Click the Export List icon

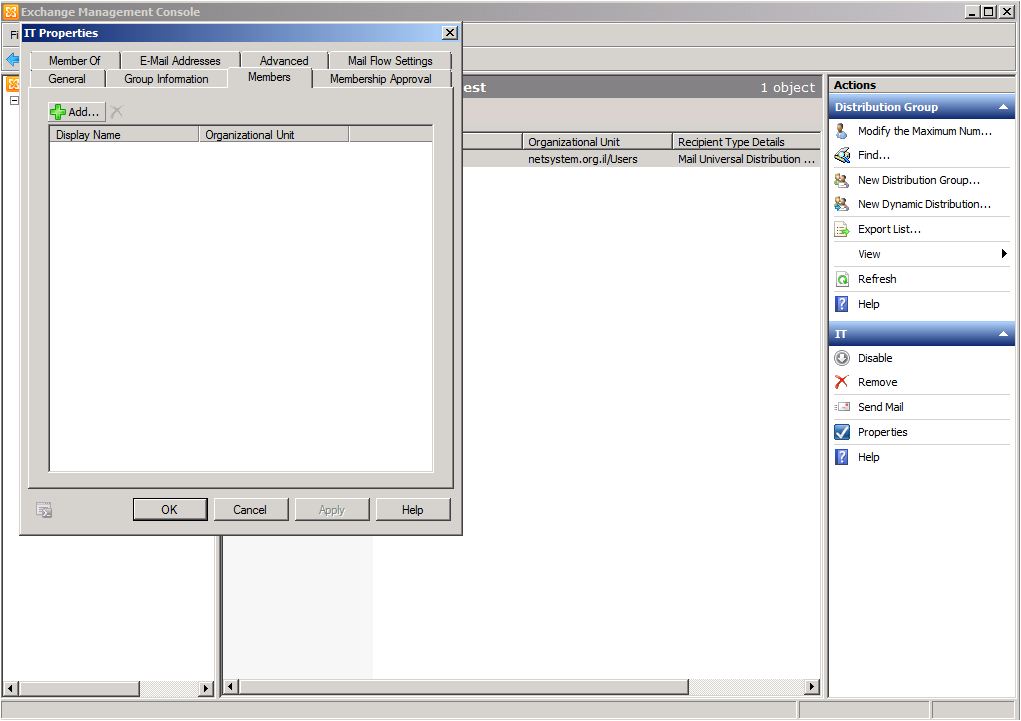tap(842, 229)
